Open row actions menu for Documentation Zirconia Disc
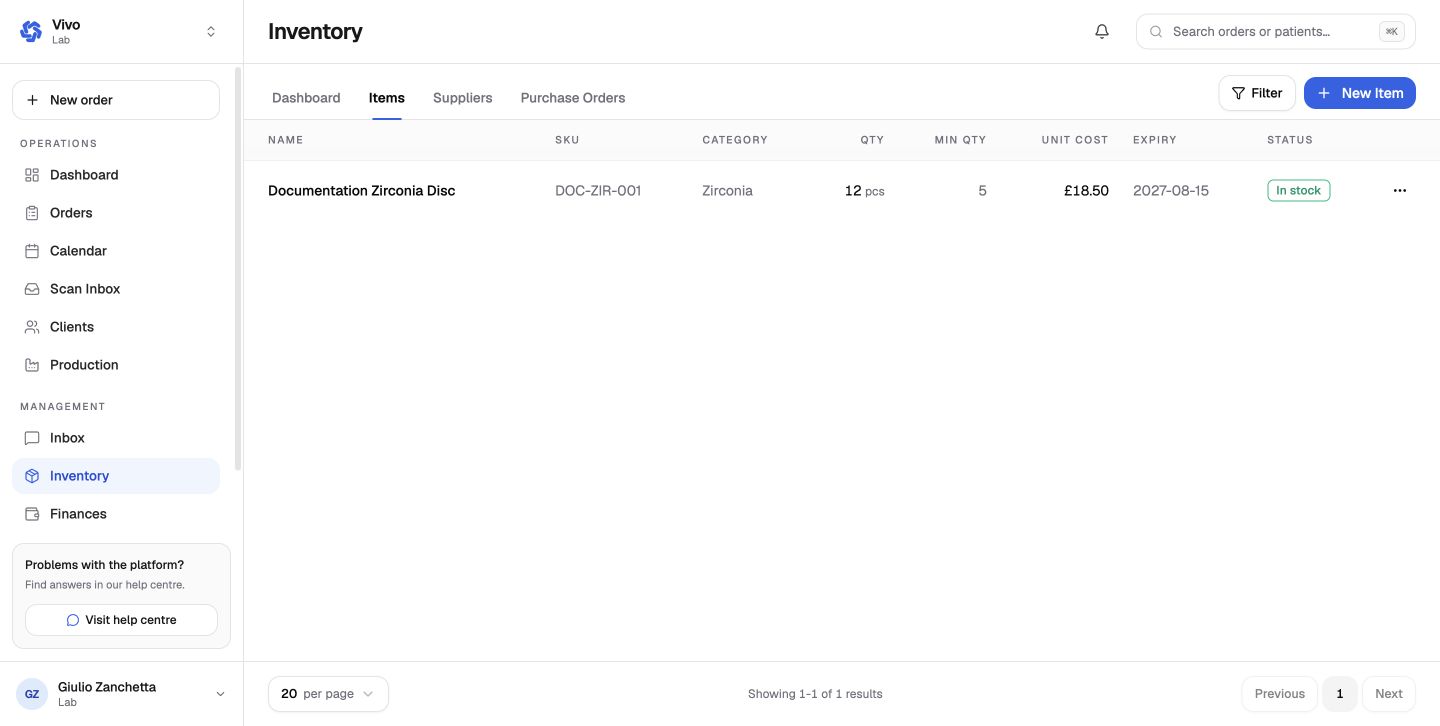 click(1399, 191)
